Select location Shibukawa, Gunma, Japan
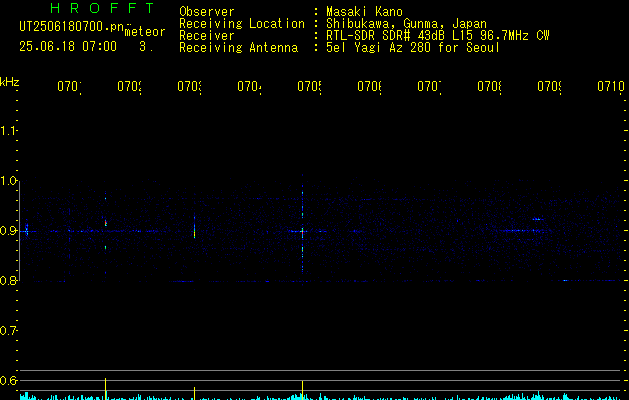The height and width of the screenshot is (400, 629). coord(406,24)
